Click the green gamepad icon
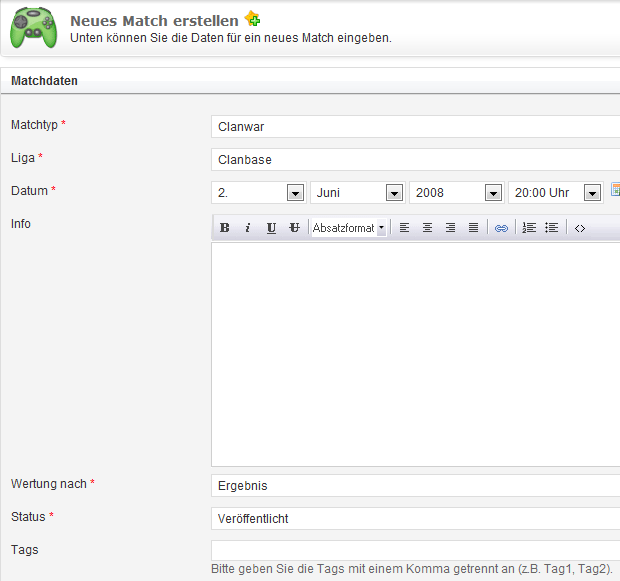This screenshot has height=581, width=620. coord(34,28)
